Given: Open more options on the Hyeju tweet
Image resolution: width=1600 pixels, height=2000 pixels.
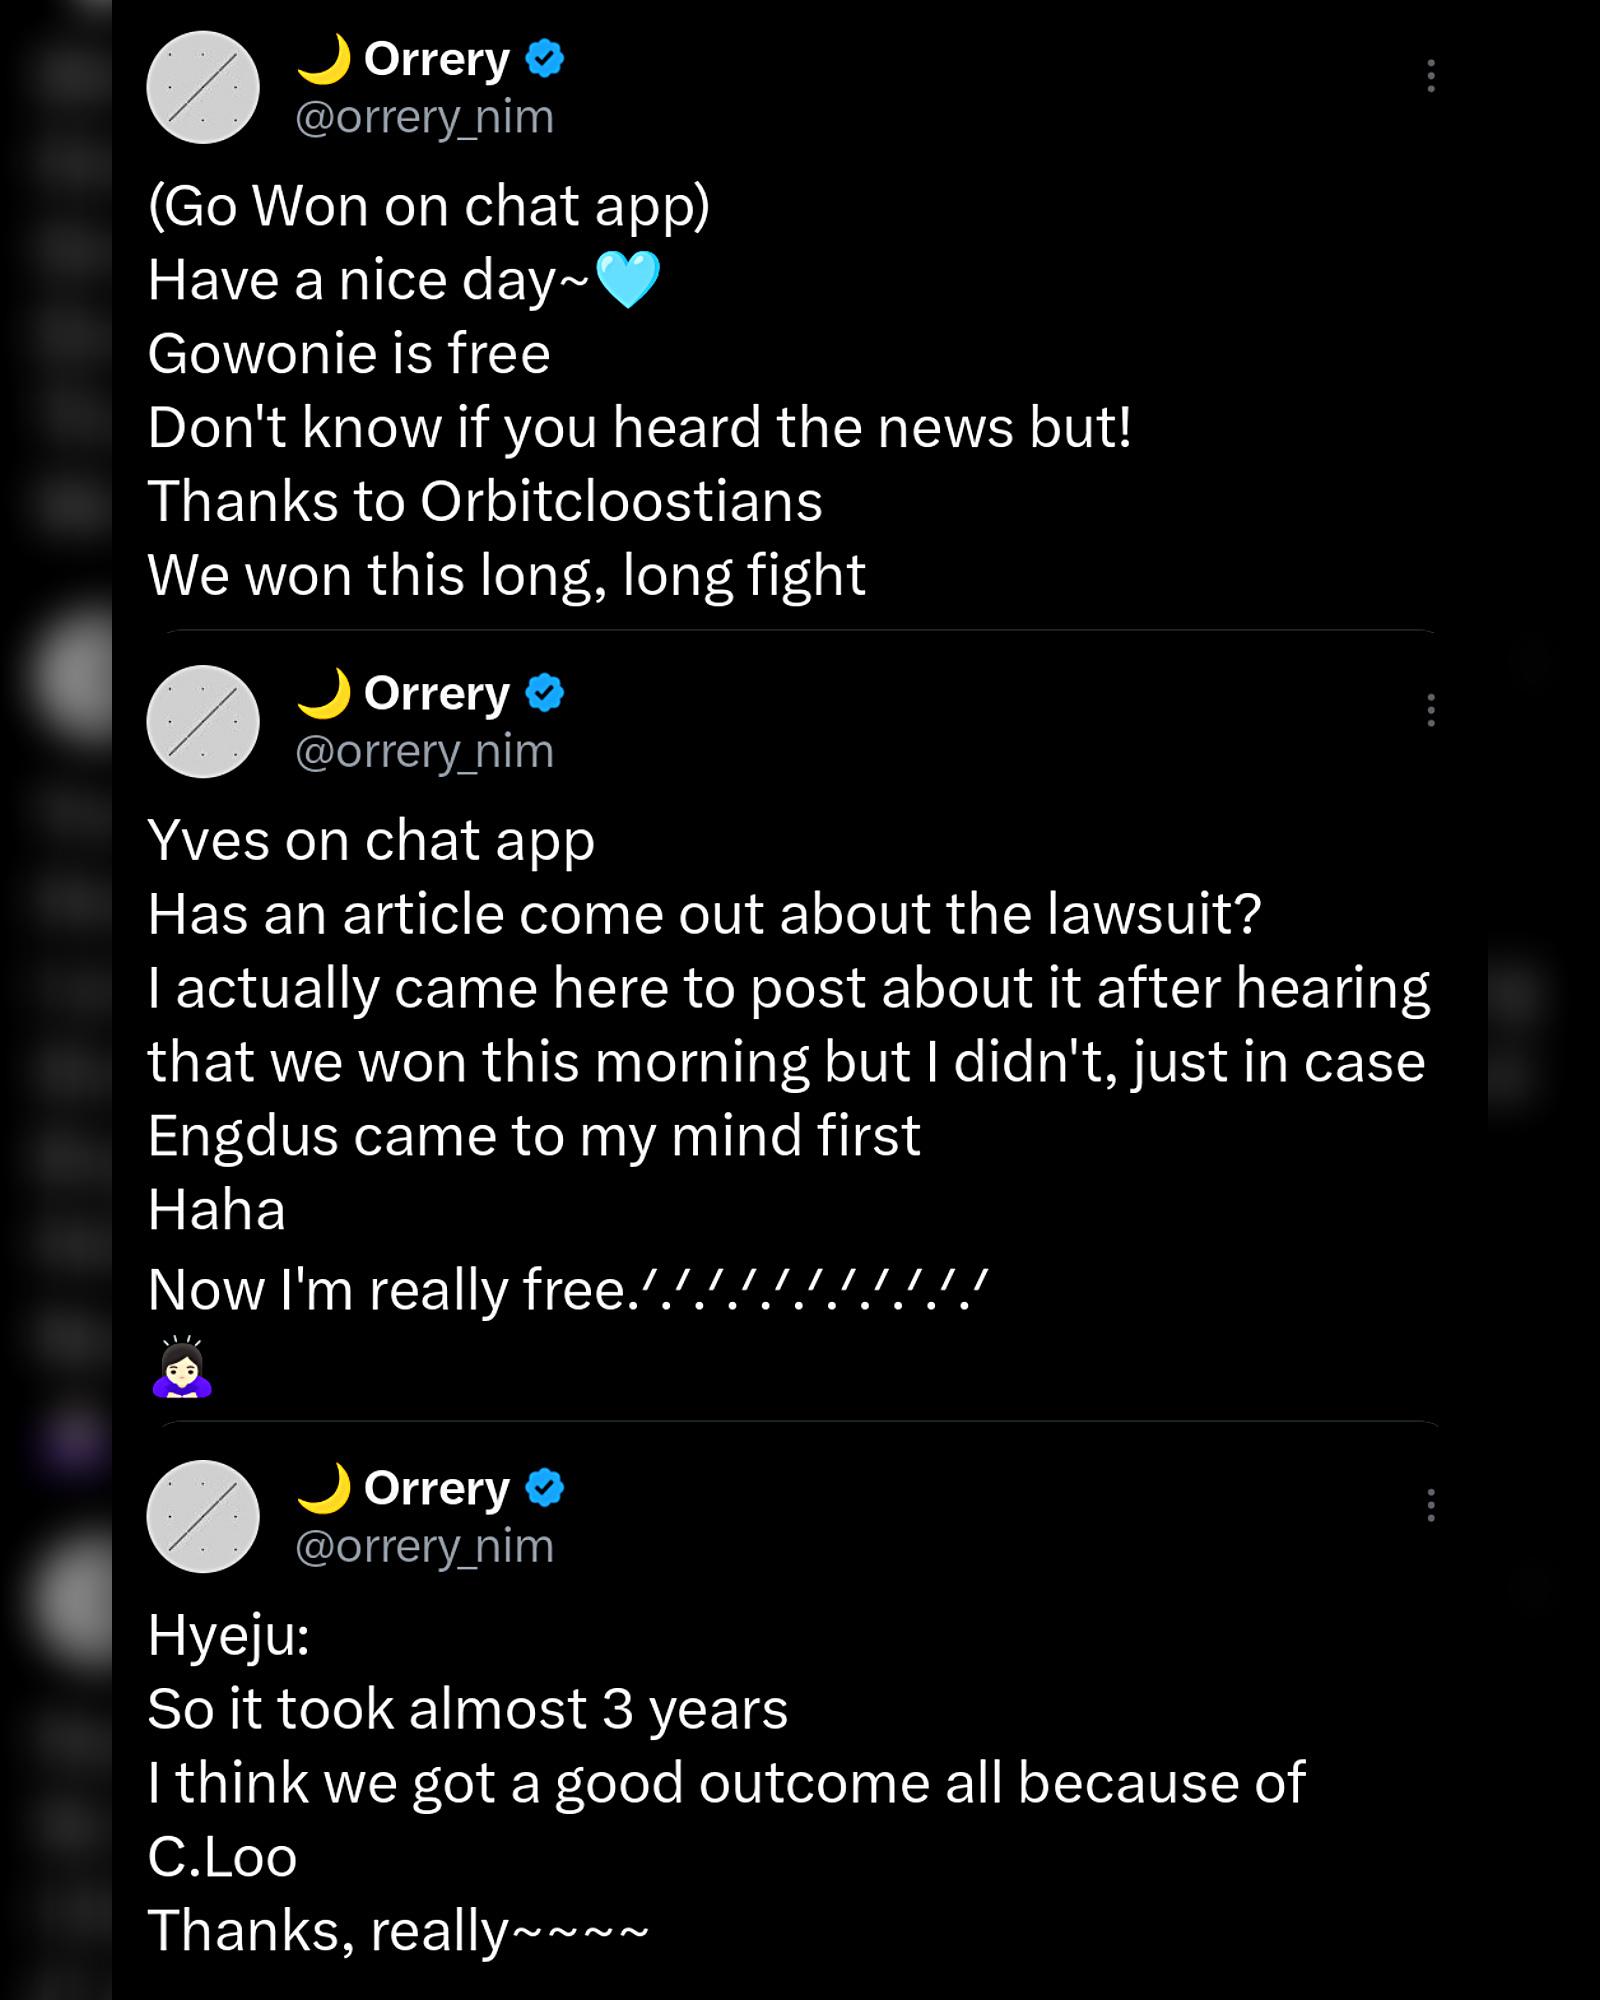Looking at the screenshot, I should [1431, 1505].
